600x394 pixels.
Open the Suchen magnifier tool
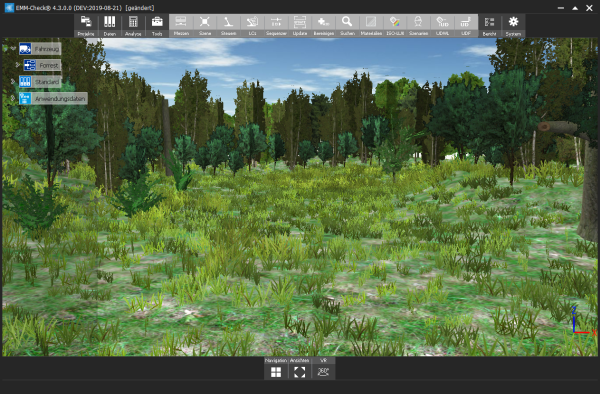pos(347,26)
